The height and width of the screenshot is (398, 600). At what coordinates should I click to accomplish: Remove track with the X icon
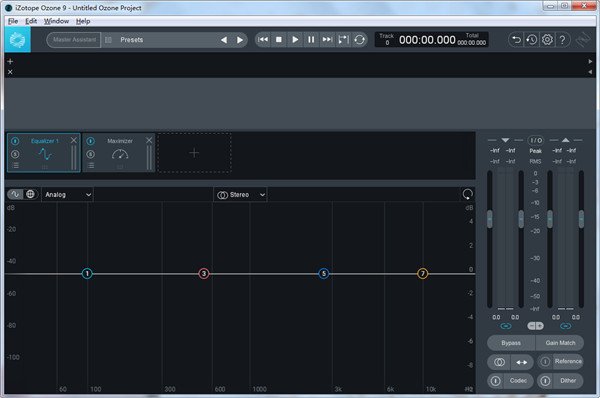click(10, 72)
